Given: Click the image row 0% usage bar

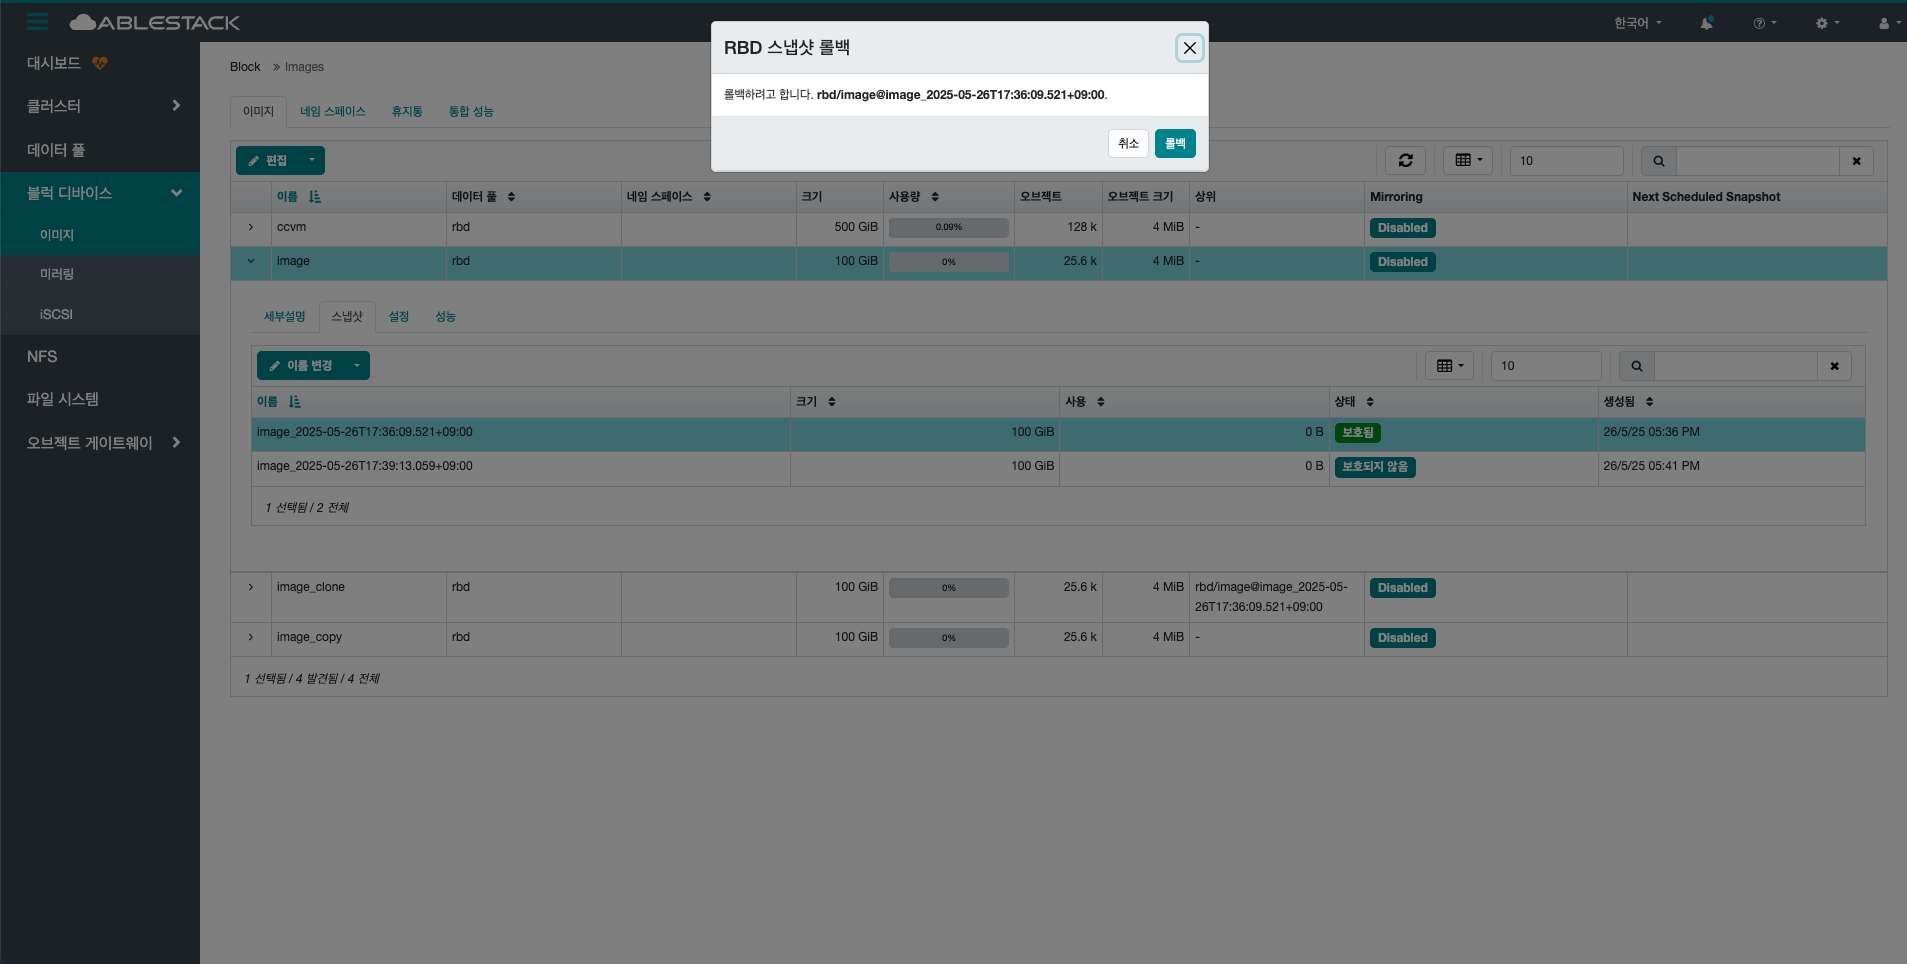Looking at the screenshot, I should [x=949, y=262].
